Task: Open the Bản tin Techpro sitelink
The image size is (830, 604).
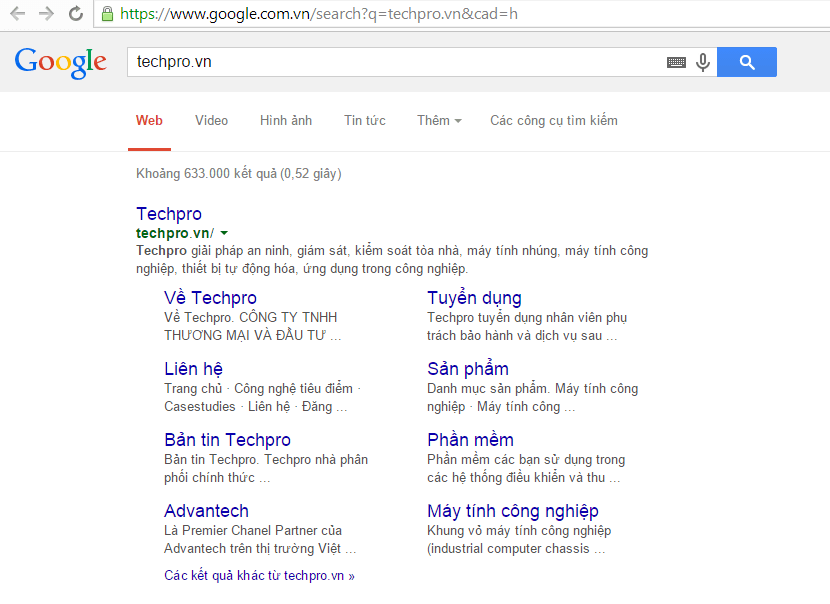Action: 227,440
